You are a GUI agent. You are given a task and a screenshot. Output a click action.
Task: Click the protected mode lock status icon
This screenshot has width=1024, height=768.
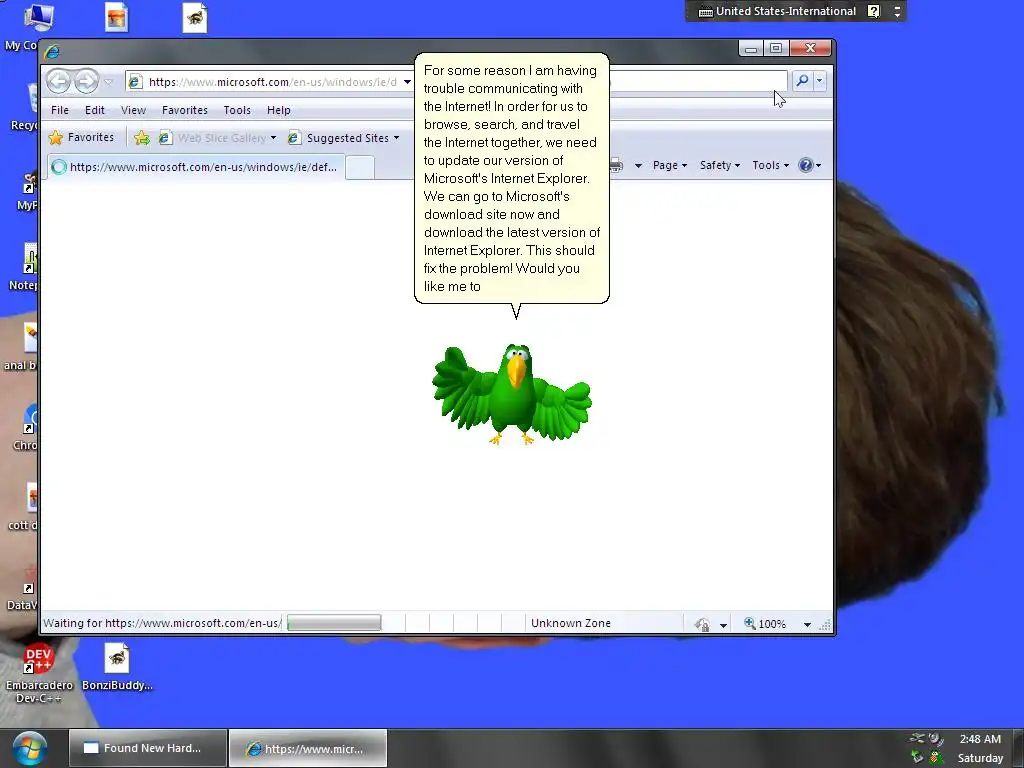coord(703,624)
